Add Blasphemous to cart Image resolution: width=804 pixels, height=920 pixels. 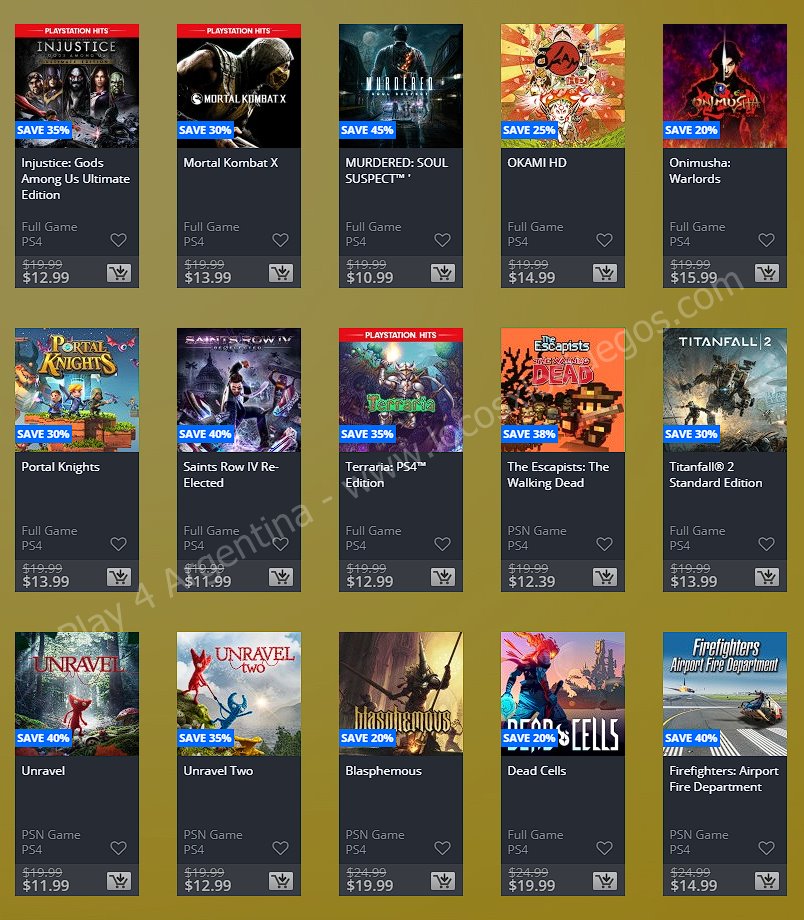tap(442, 881)
